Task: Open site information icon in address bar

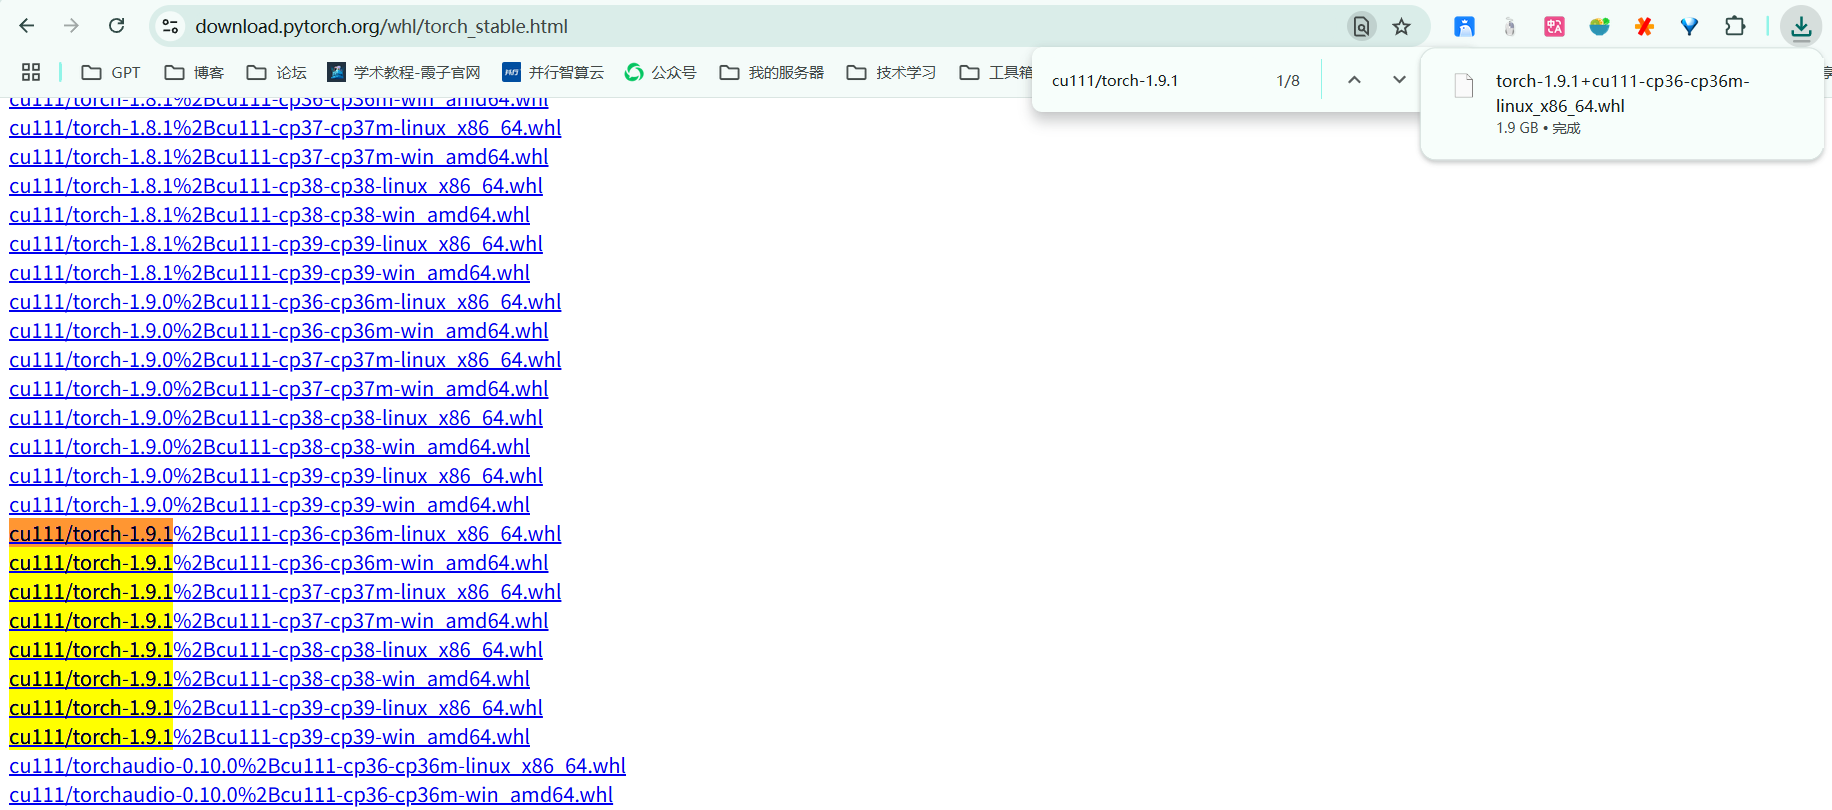Action: pos(171,27)
